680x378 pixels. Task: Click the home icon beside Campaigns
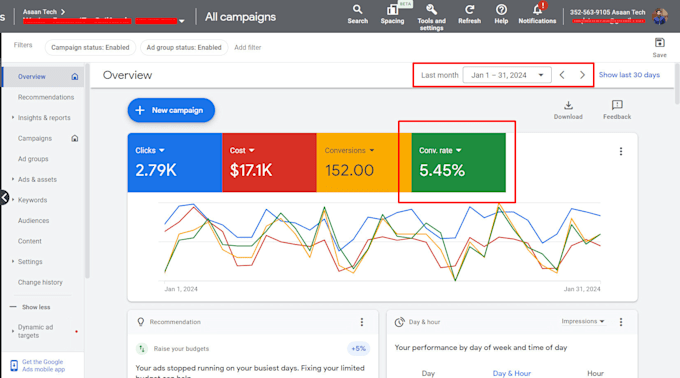[75, 138]
